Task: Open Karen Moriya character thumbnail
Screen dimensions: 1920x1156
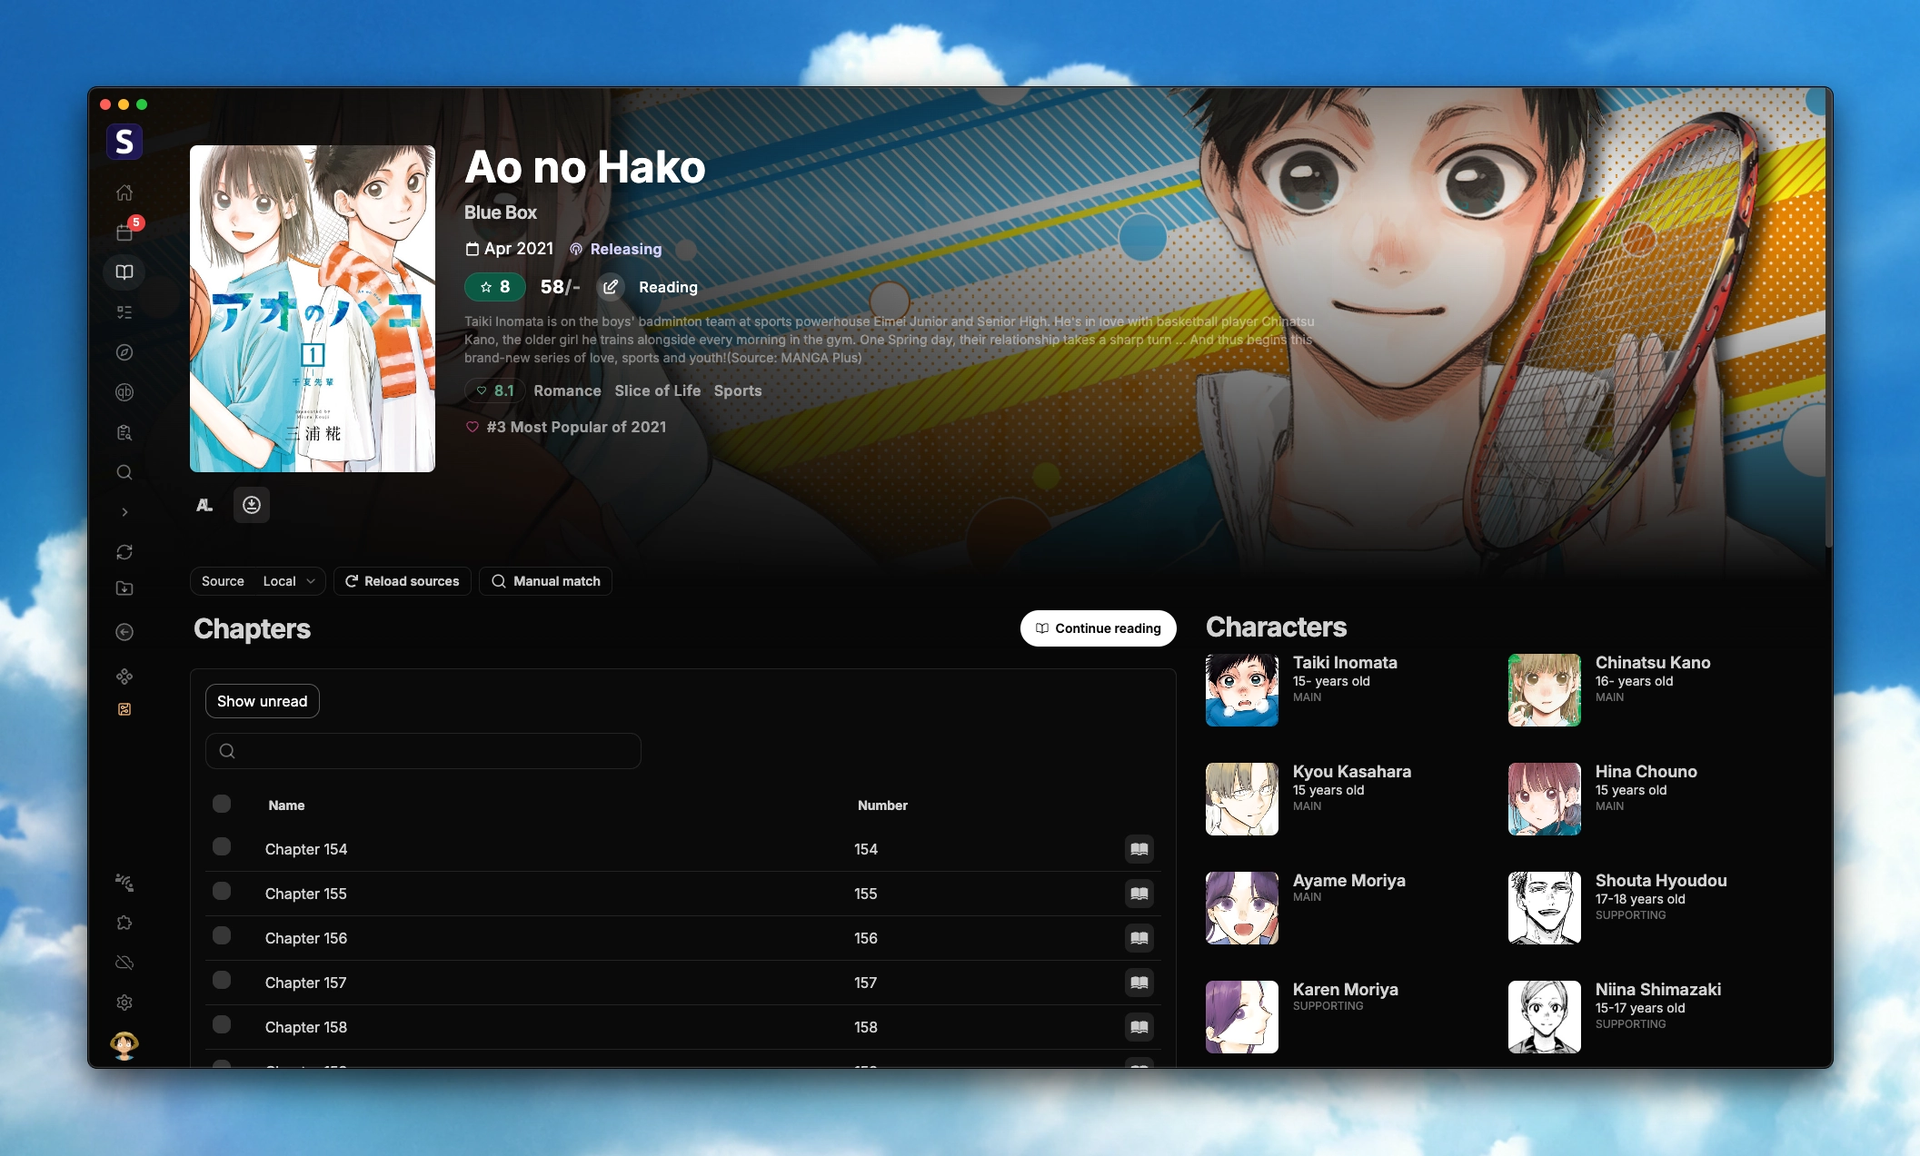Action: click(x=1242, y=1017)
